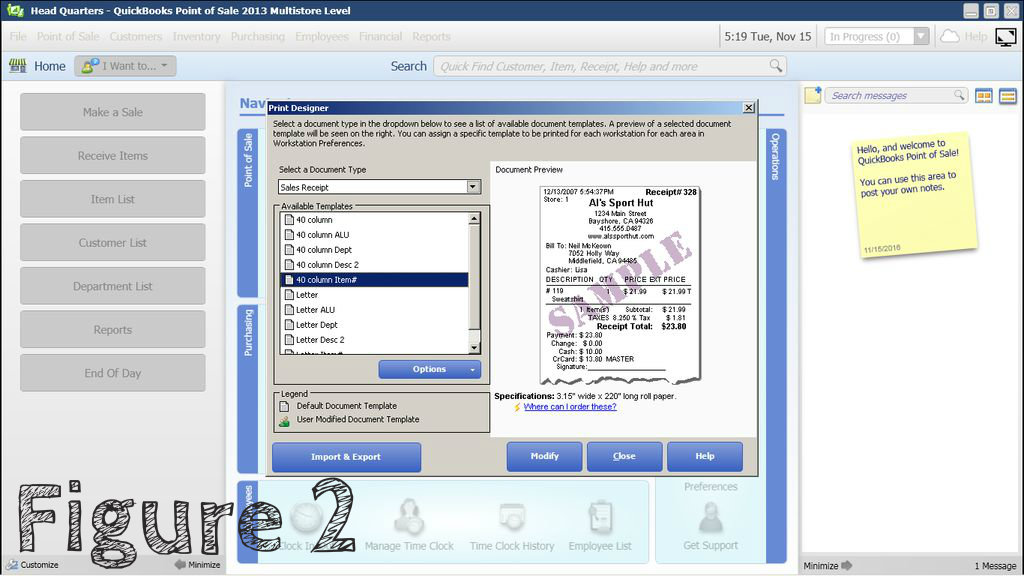Minimize the messages panel arrow
This screenshot has height=576, width=1024.
pos(846,566)
